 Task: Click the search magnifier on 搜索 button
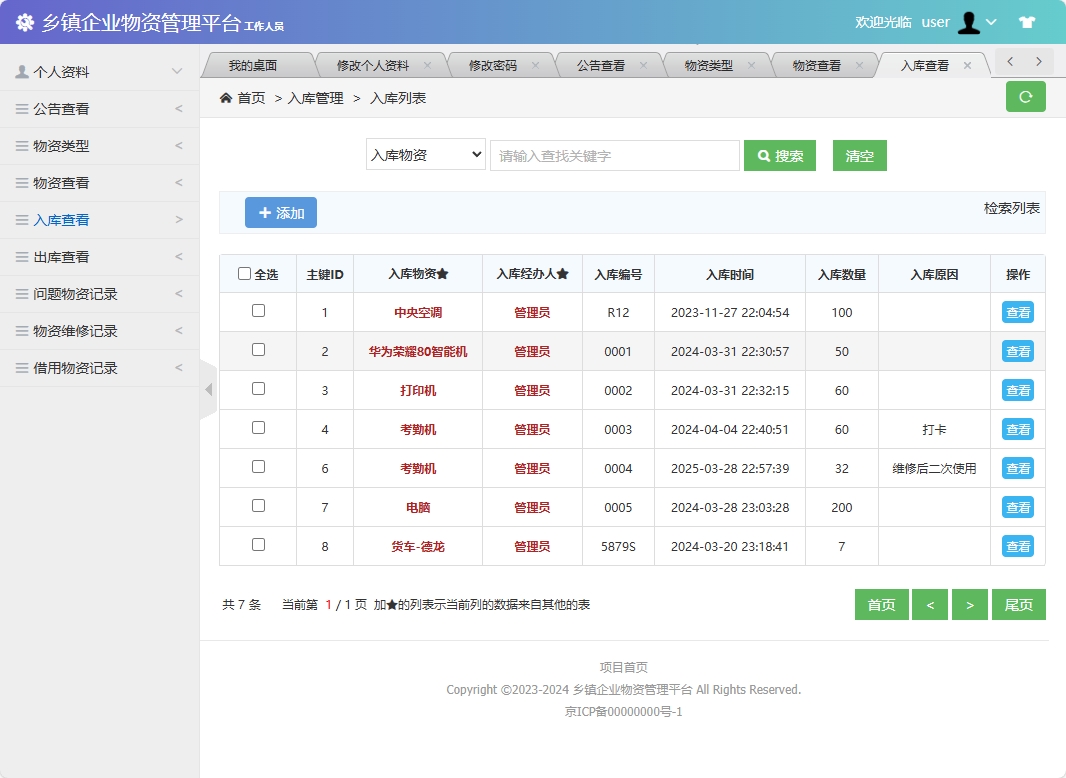[763, 155]
